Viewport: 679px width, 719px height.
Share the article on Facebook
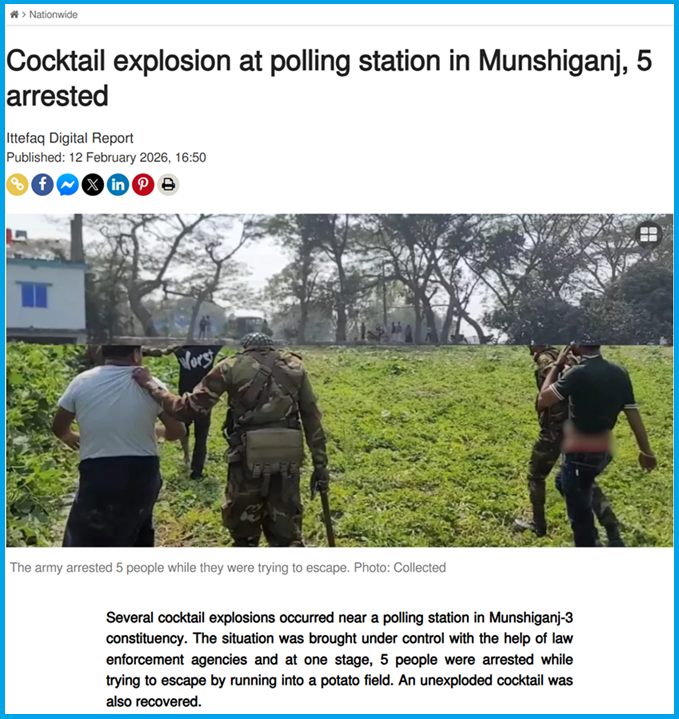[43, 185]
